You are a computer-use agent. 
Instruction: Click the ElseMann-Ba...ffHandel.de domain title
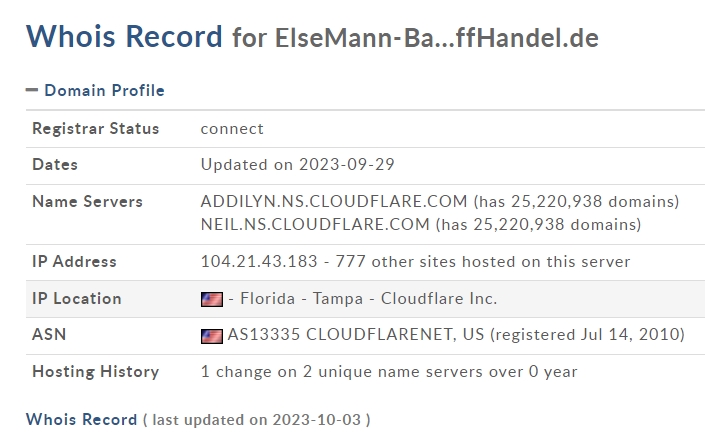437,38
